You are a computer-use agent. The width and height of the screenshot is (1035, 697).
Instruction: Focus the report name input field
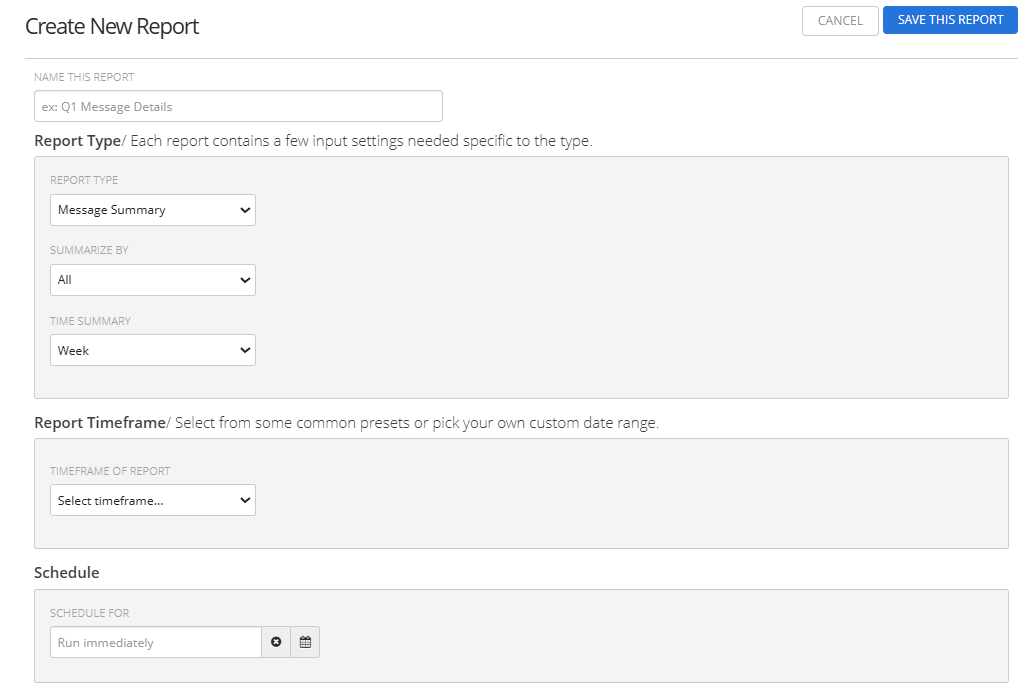coord(238,106)
